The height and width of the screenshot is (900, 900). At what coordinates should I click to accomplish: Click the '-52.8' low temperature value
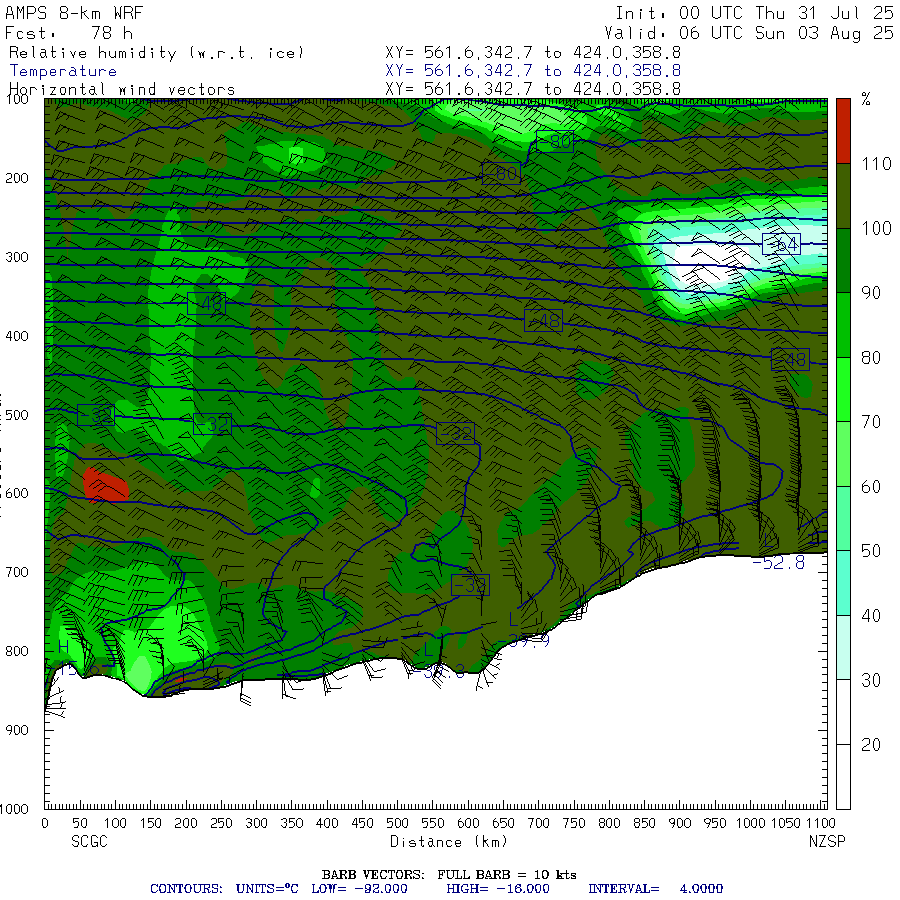[x=778, y=563]
